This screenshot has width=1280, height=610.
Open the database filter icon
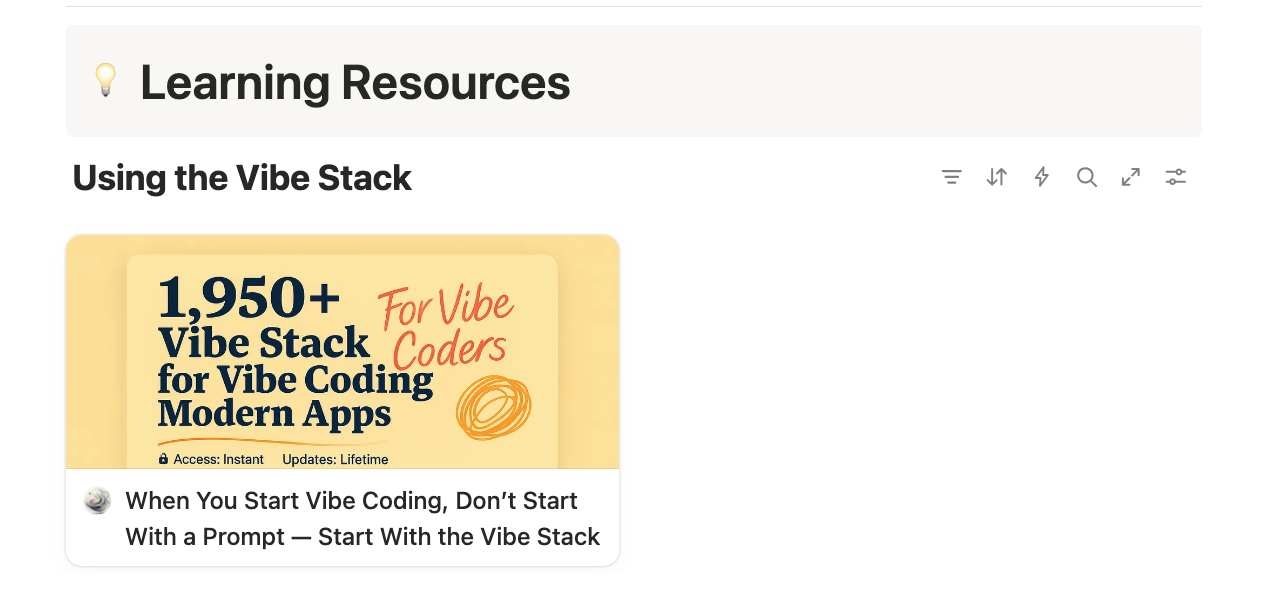(951, 177)
